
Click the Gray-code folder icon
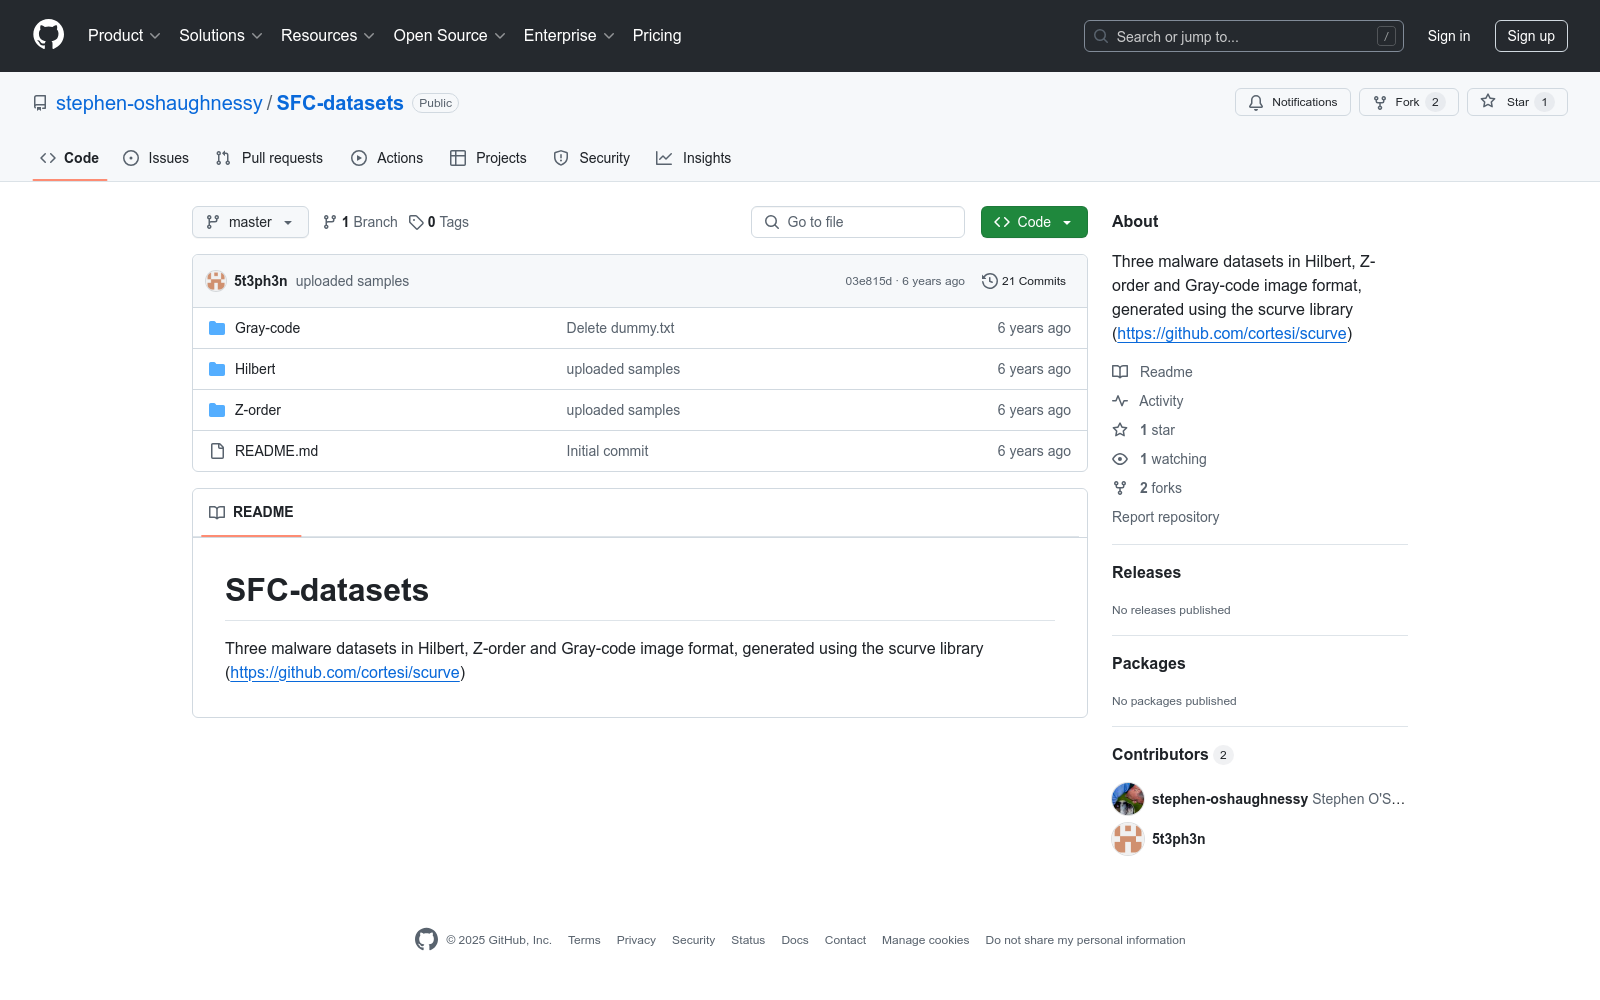tap(217, 328)
